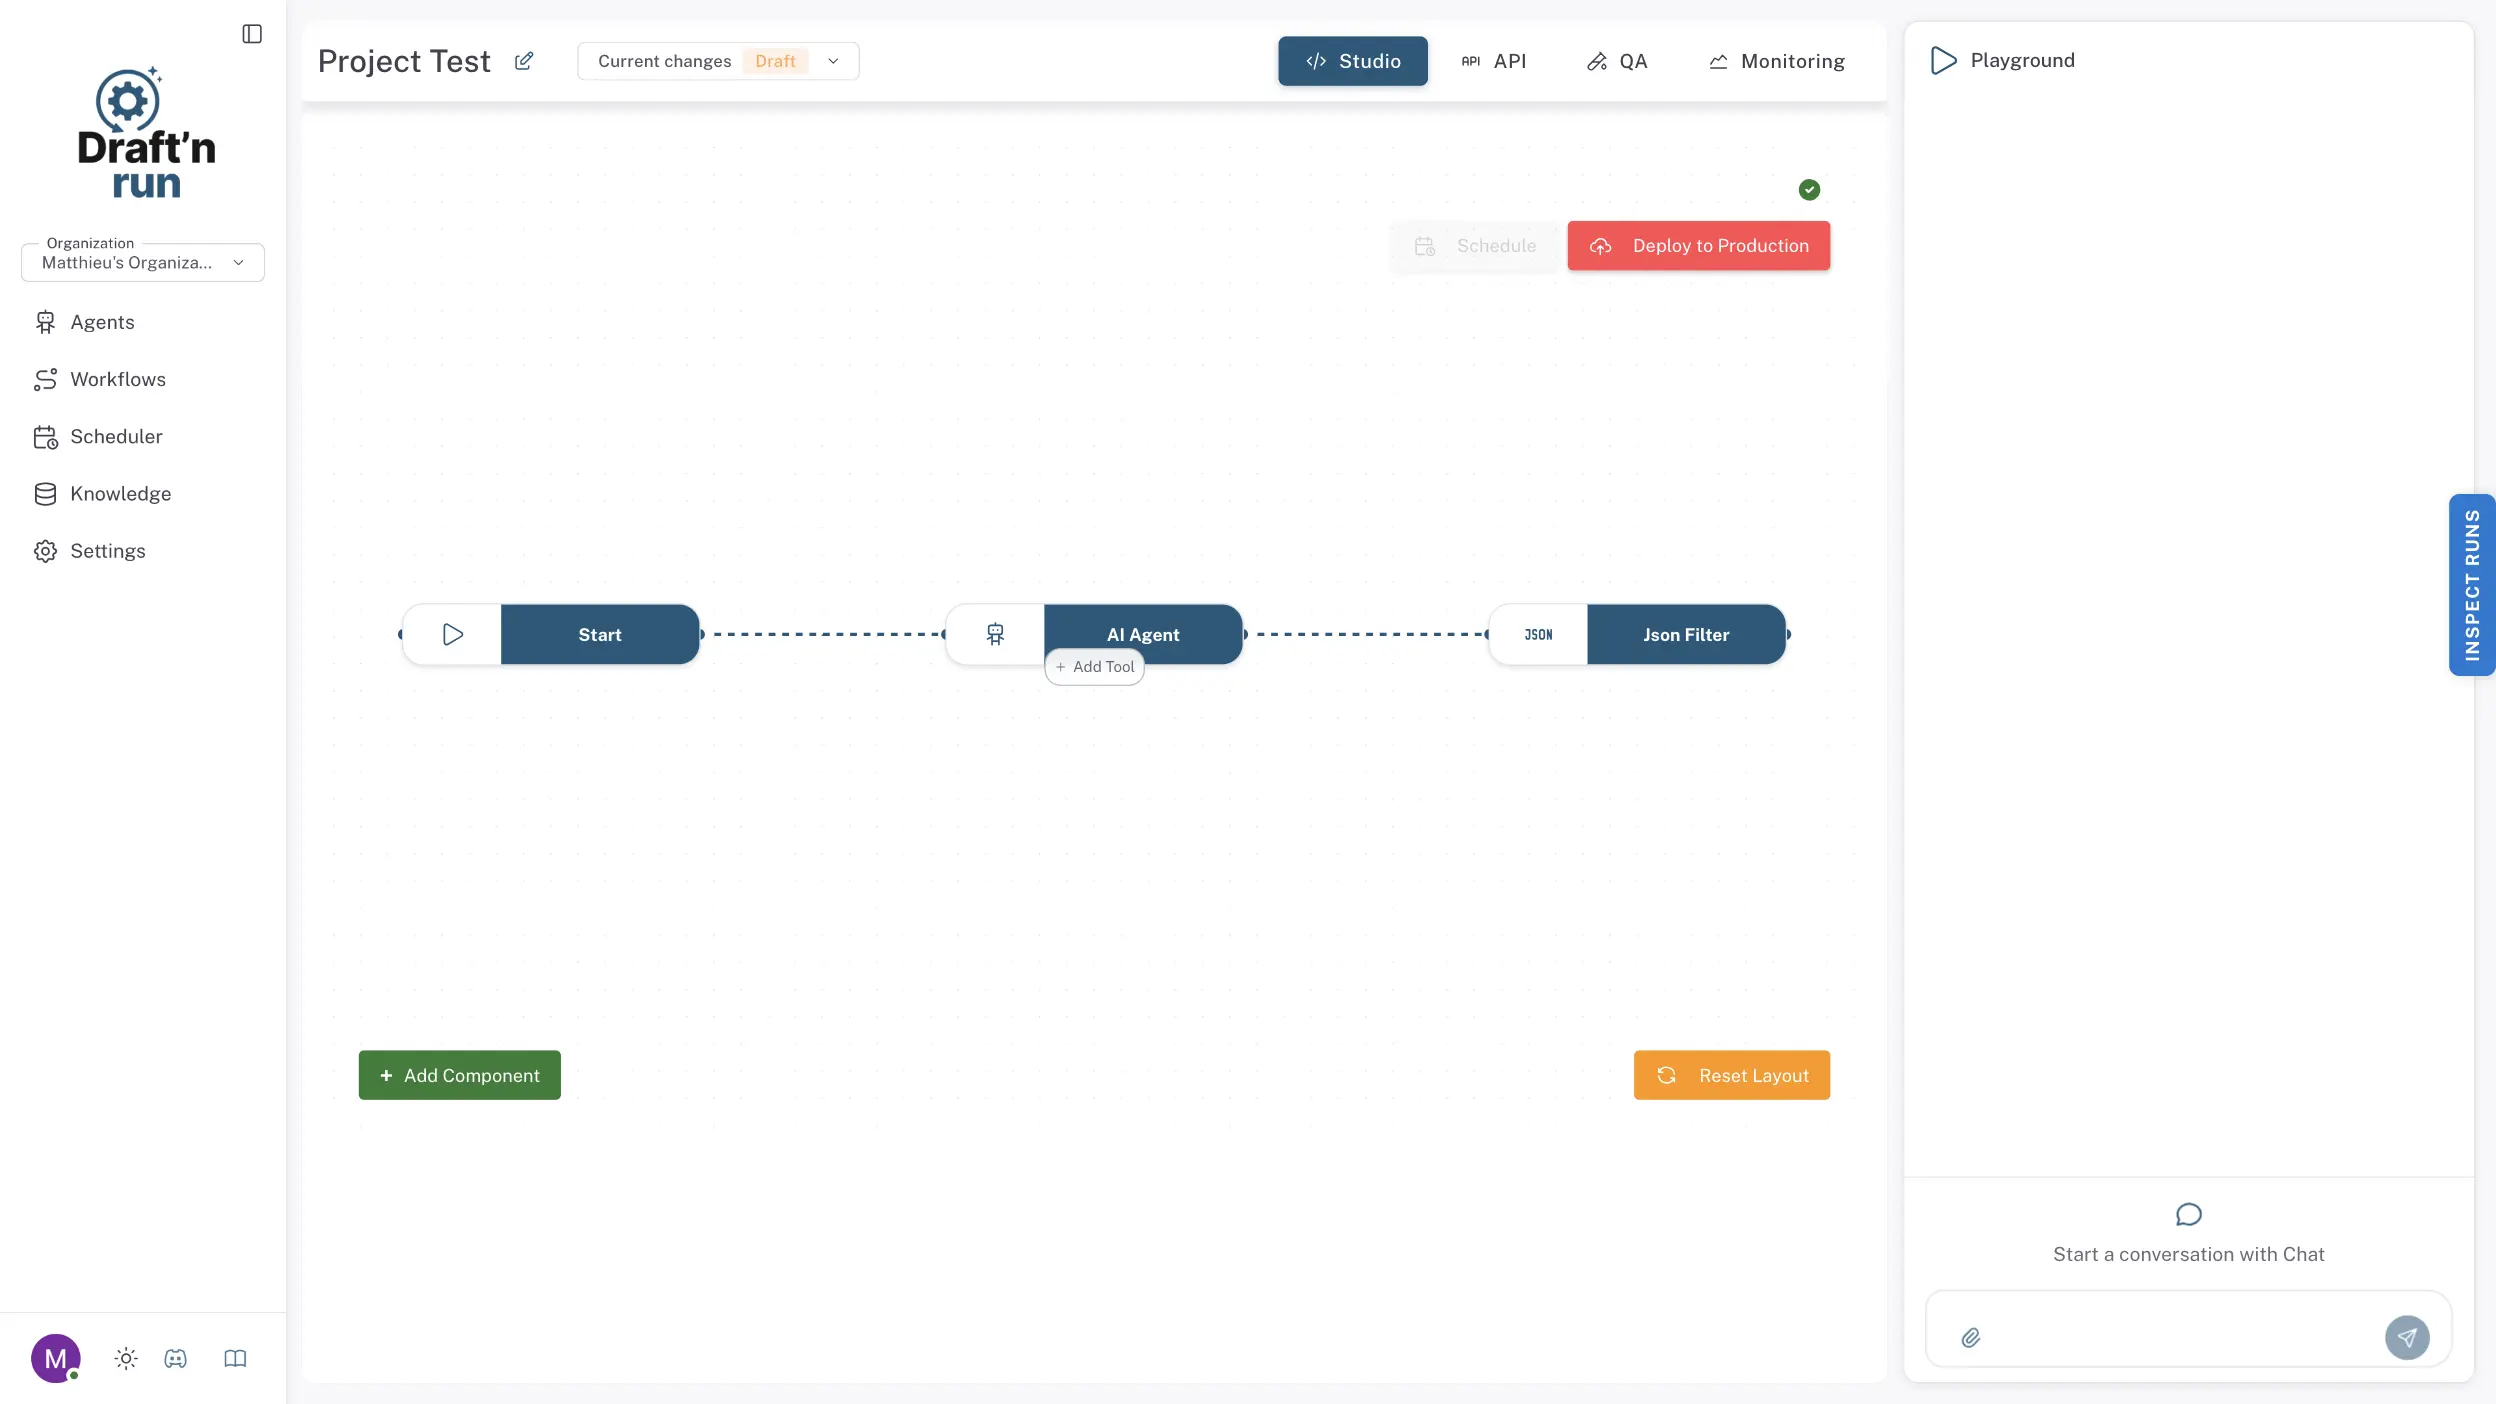Image resolution: width=2496 pixels, height=1404 pixels.
Task: Open the Discord community icon
Action: (x=176, y=1358)
